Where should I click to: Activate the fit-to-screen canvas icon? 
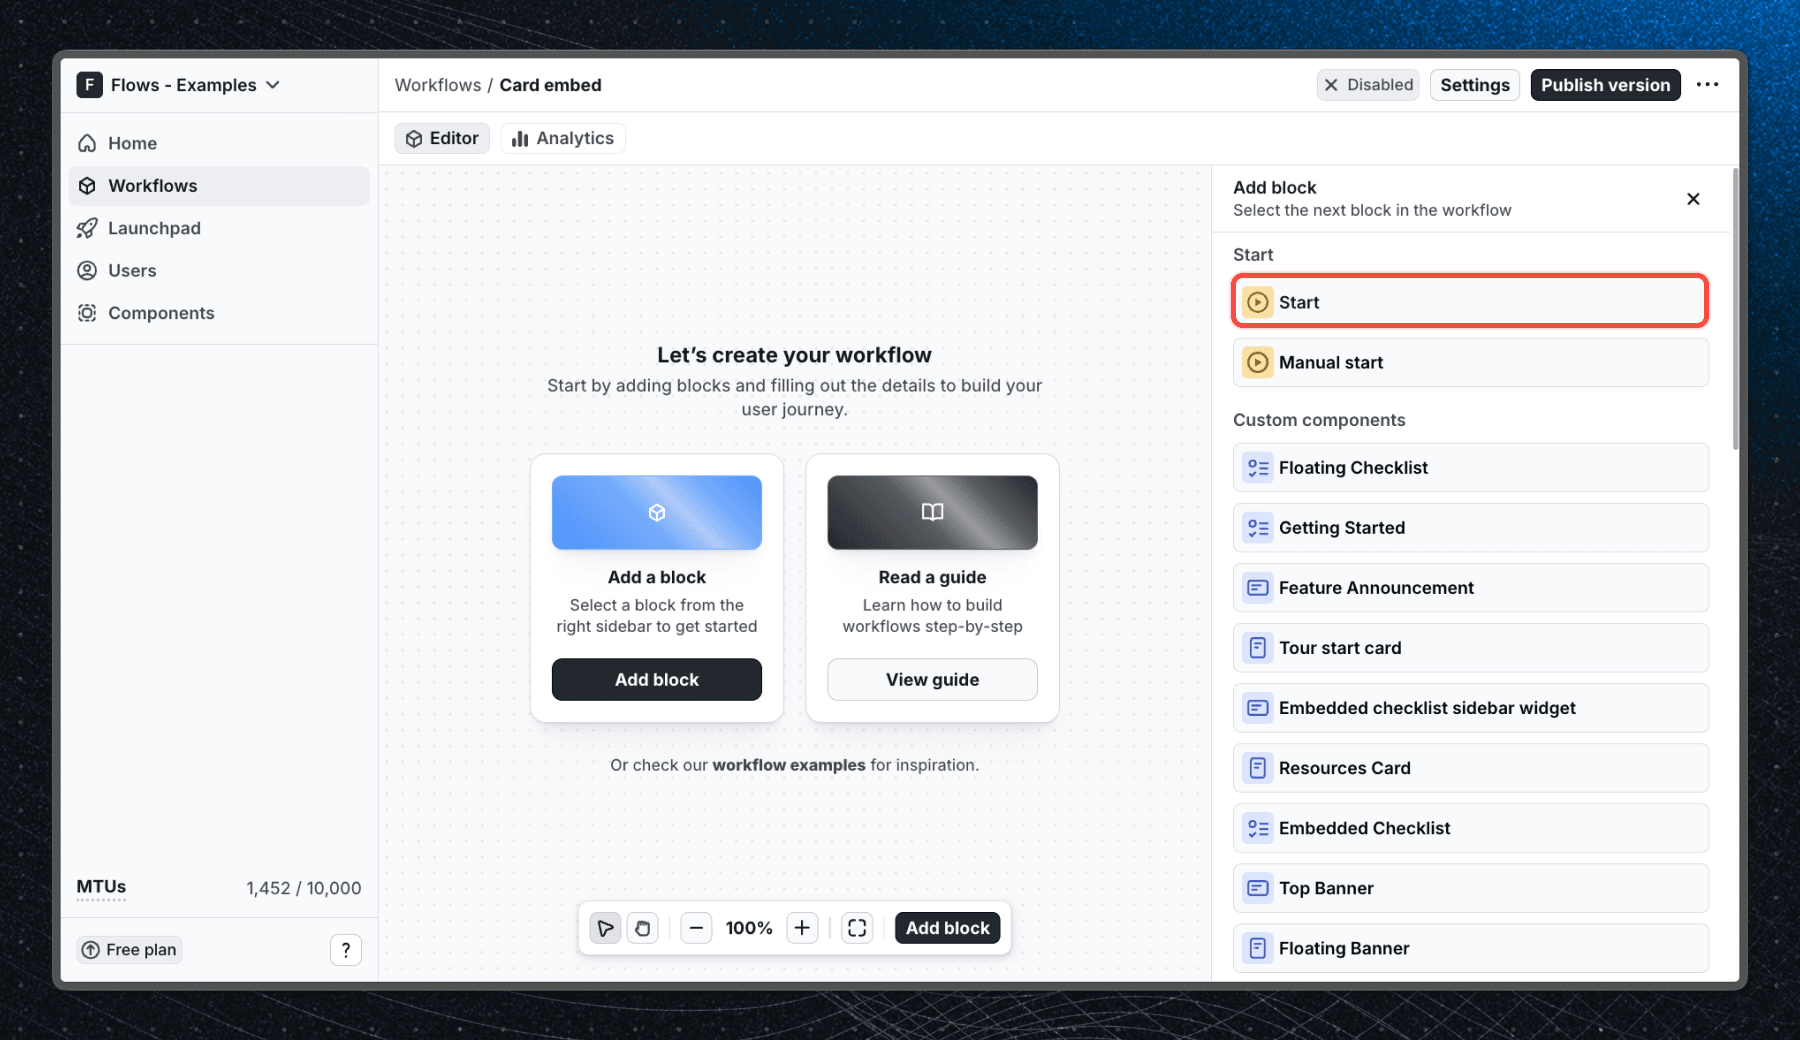[857, 928]
